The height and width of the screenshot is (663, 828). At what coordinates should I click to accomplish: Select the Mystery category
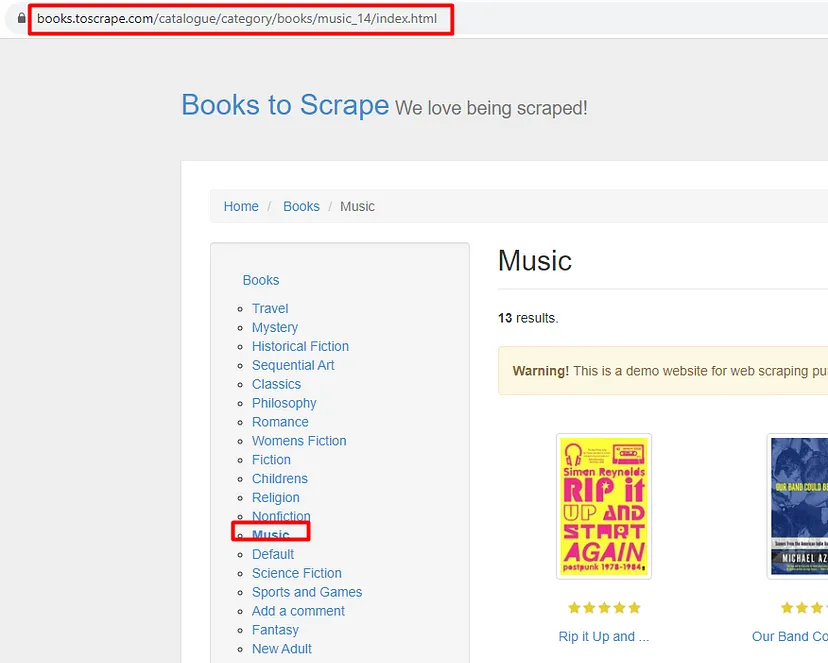275,327
